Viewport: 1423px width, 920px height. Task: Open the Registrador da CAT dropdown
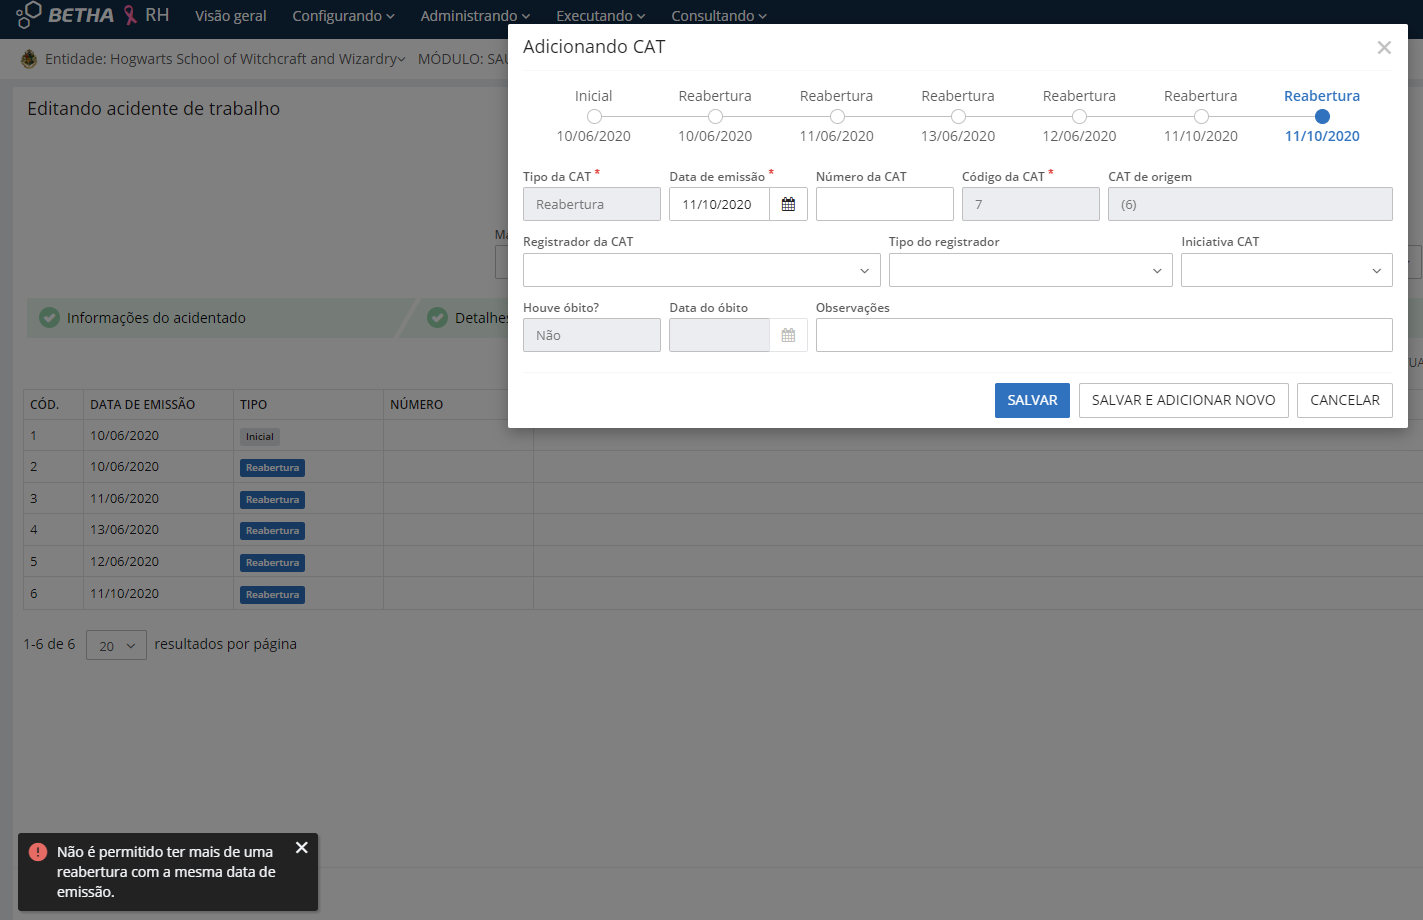pos(701,270)
